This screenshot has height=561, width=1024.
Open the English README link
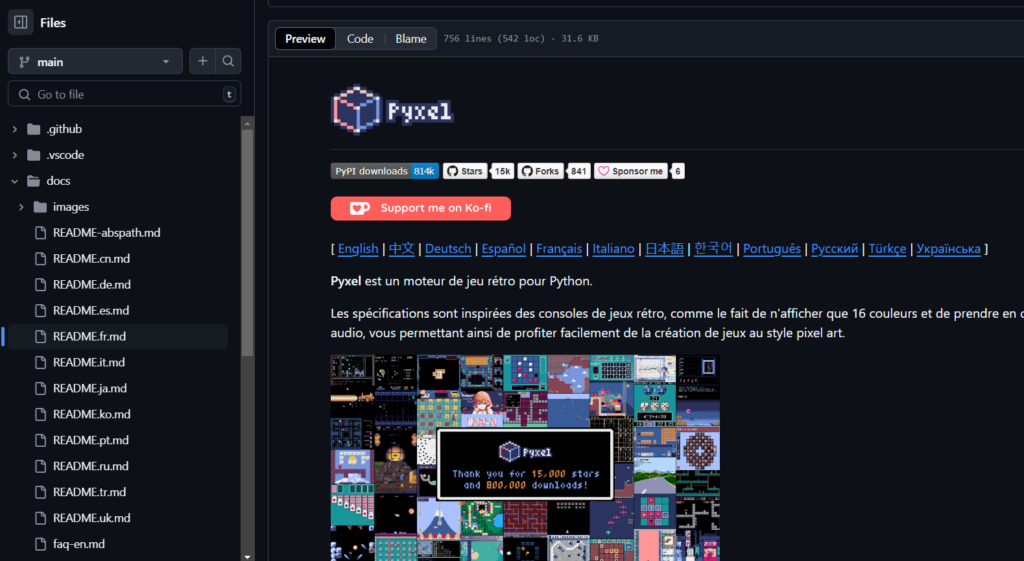coord(358,249)
